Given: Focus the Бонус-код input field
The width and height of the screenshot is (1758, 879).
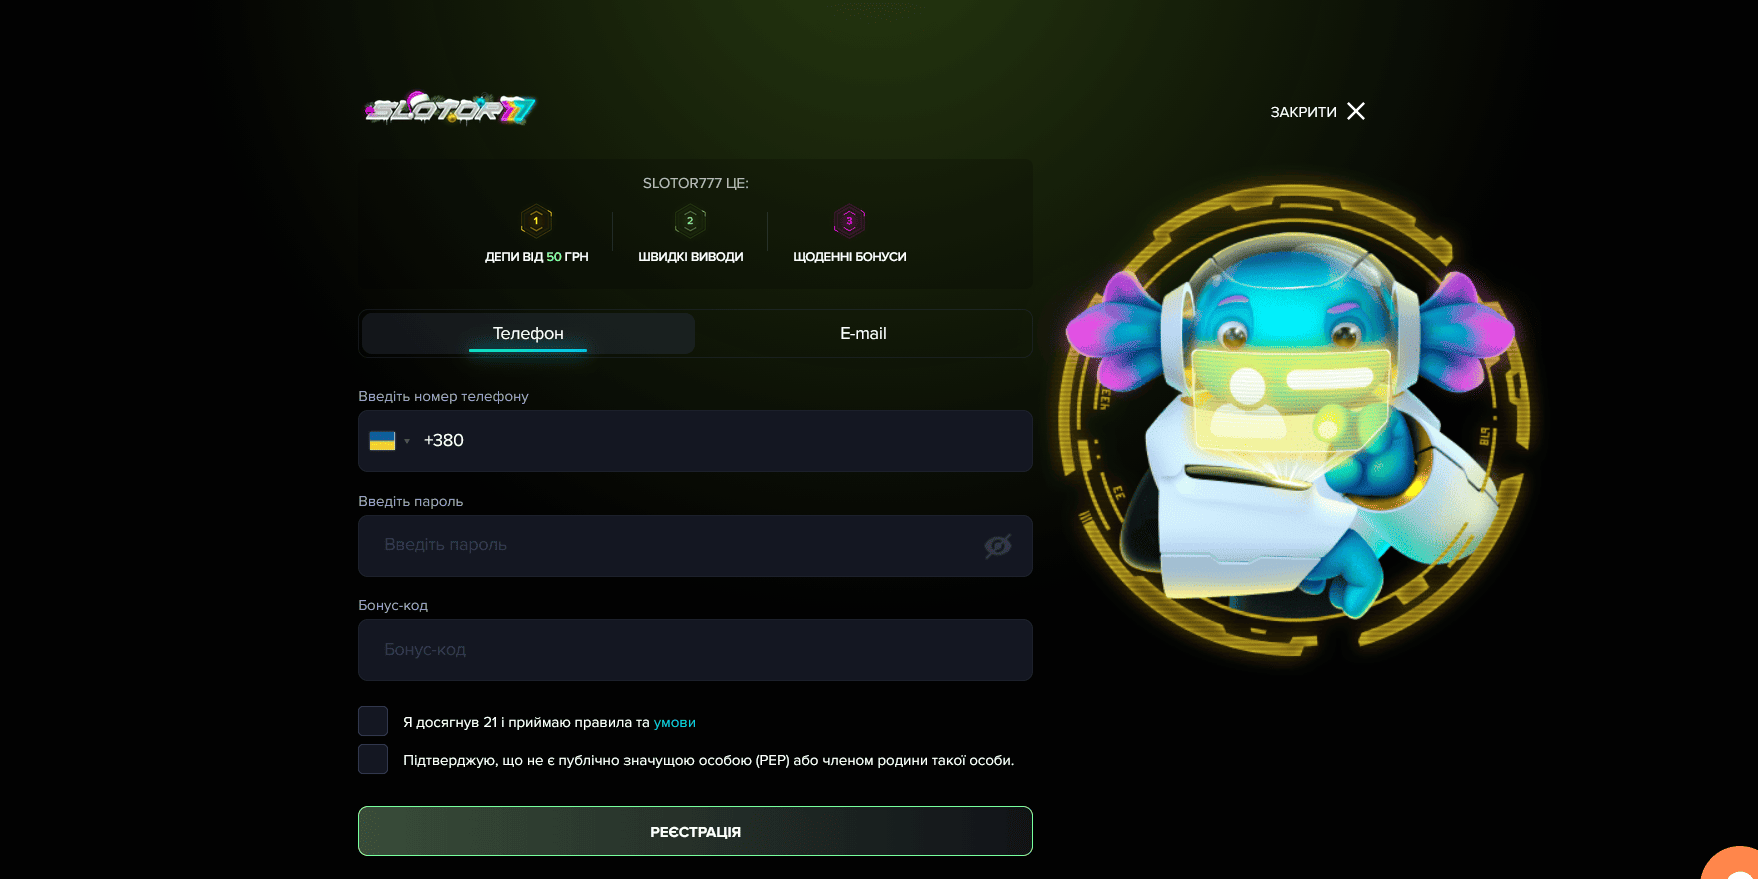Looking at the screenshot, I should [695, 650].
